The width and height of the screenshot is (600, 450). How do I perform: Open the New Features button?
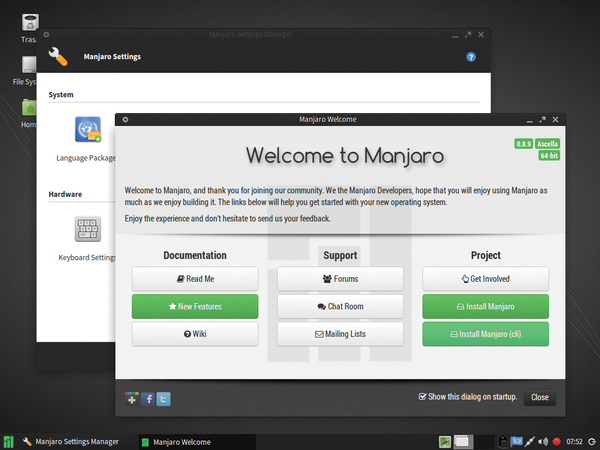coord(195,307)
